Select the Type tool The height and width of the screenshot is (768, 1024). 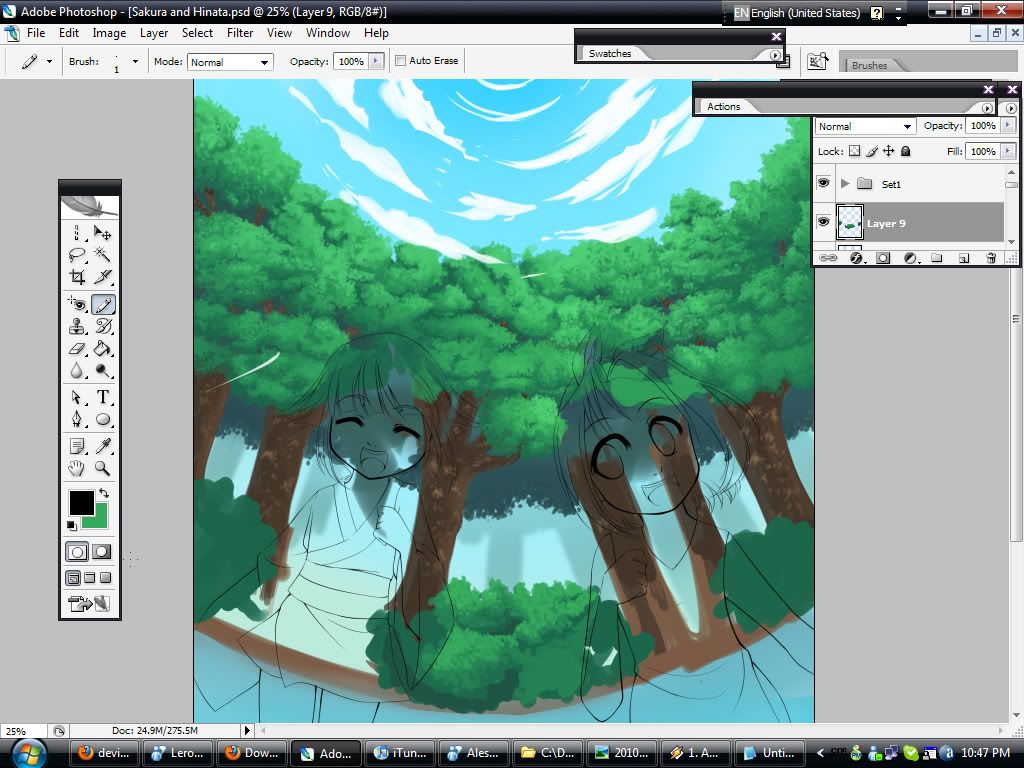(103, 397)
